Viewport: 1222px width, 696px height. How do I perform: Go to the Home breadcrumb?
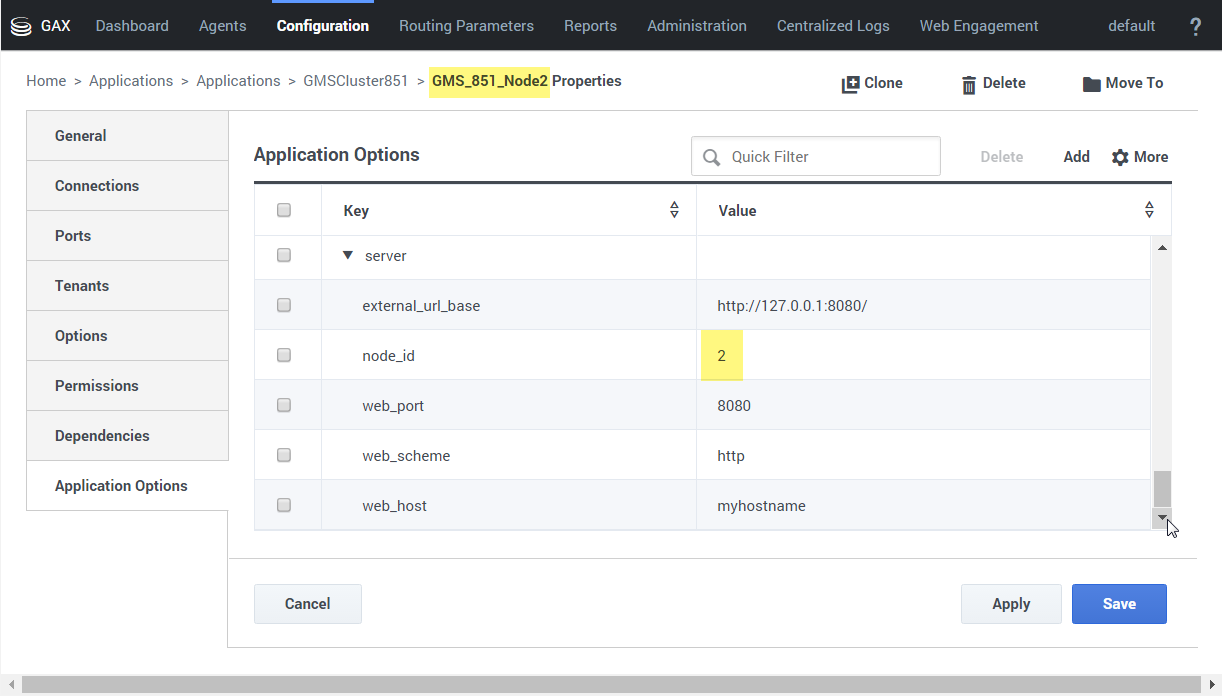46,81
